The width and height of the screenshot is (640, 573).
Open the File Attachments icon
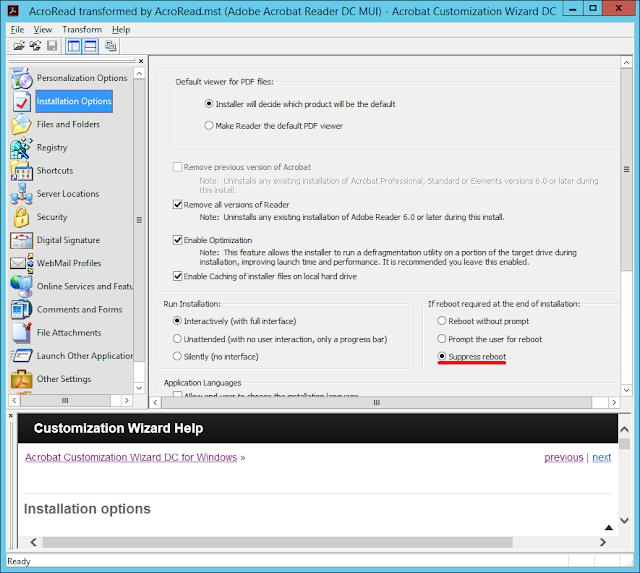21,333
